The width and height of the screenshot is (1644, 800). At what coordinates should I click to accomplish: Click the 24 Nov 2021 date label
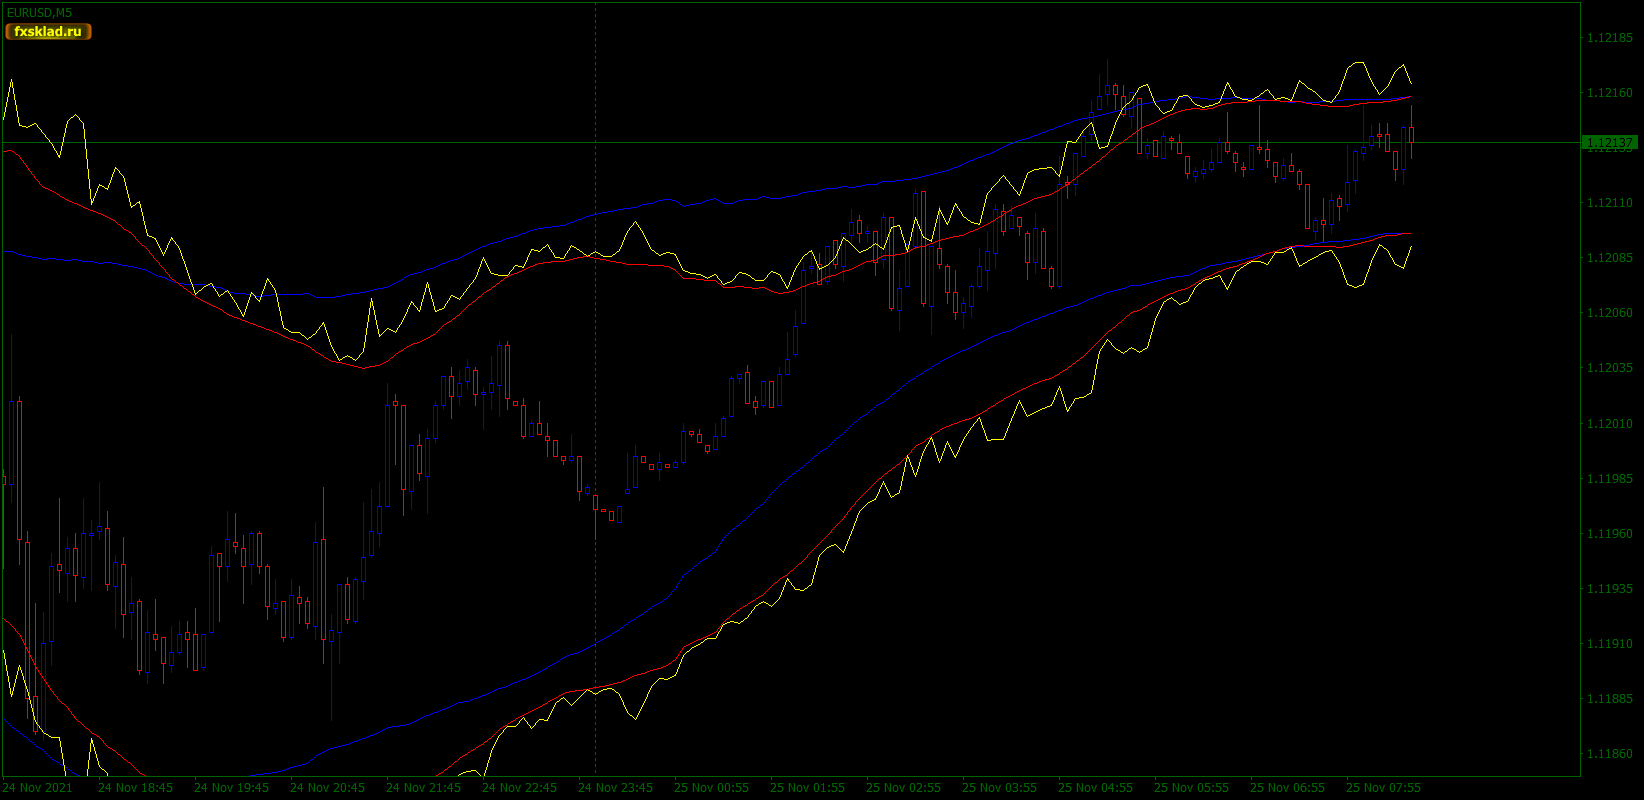pyautogui.click(x=38, y=788)
